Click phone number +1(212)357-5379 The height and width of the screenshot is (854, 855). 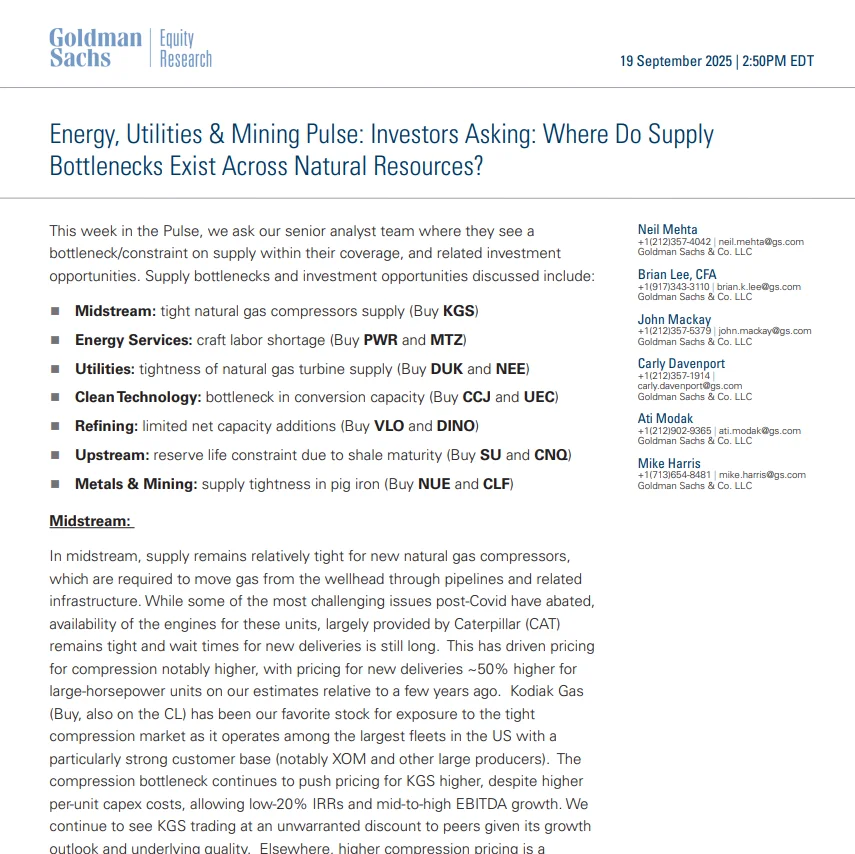click(674, 330)
